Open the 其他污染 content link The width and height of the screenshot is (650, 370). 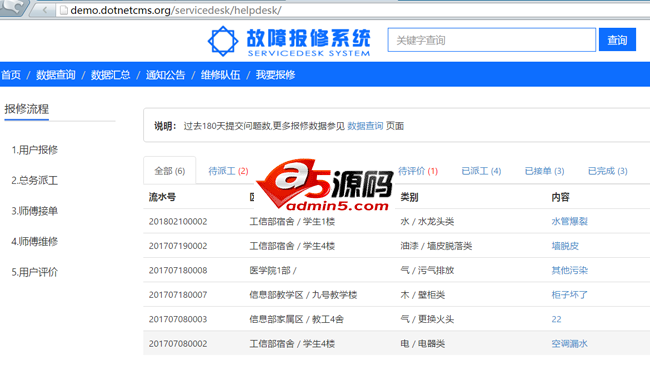point(570,270)
